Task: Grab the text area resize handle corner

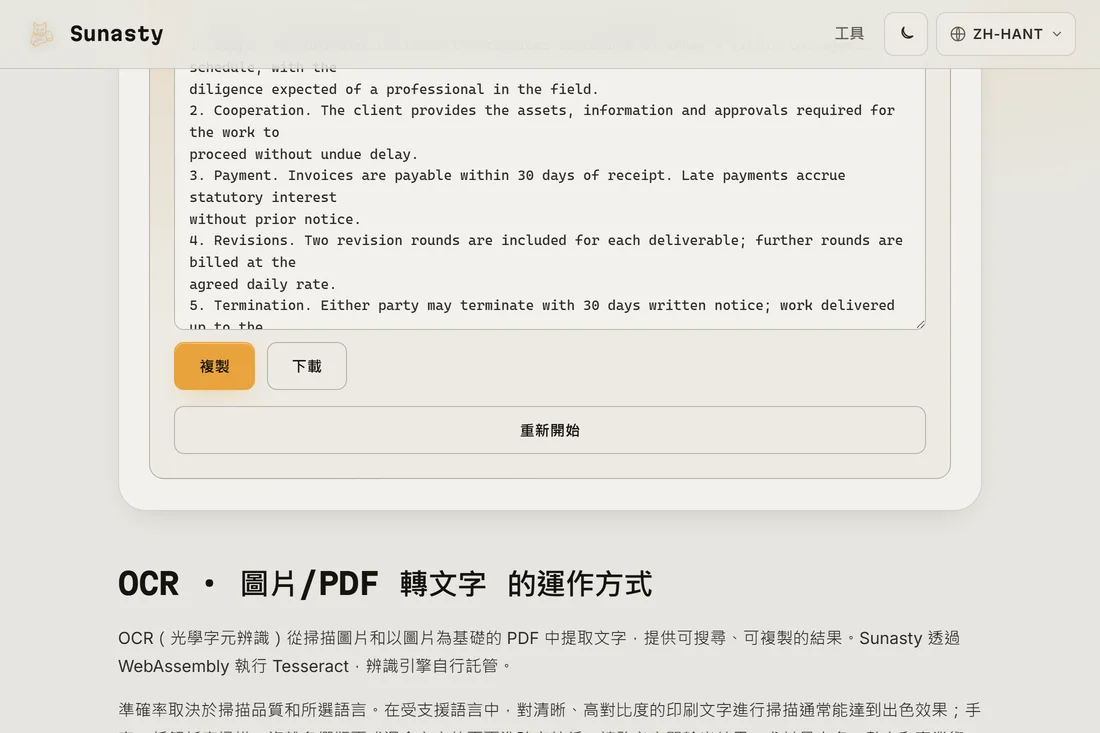Action: click(920, 323)
